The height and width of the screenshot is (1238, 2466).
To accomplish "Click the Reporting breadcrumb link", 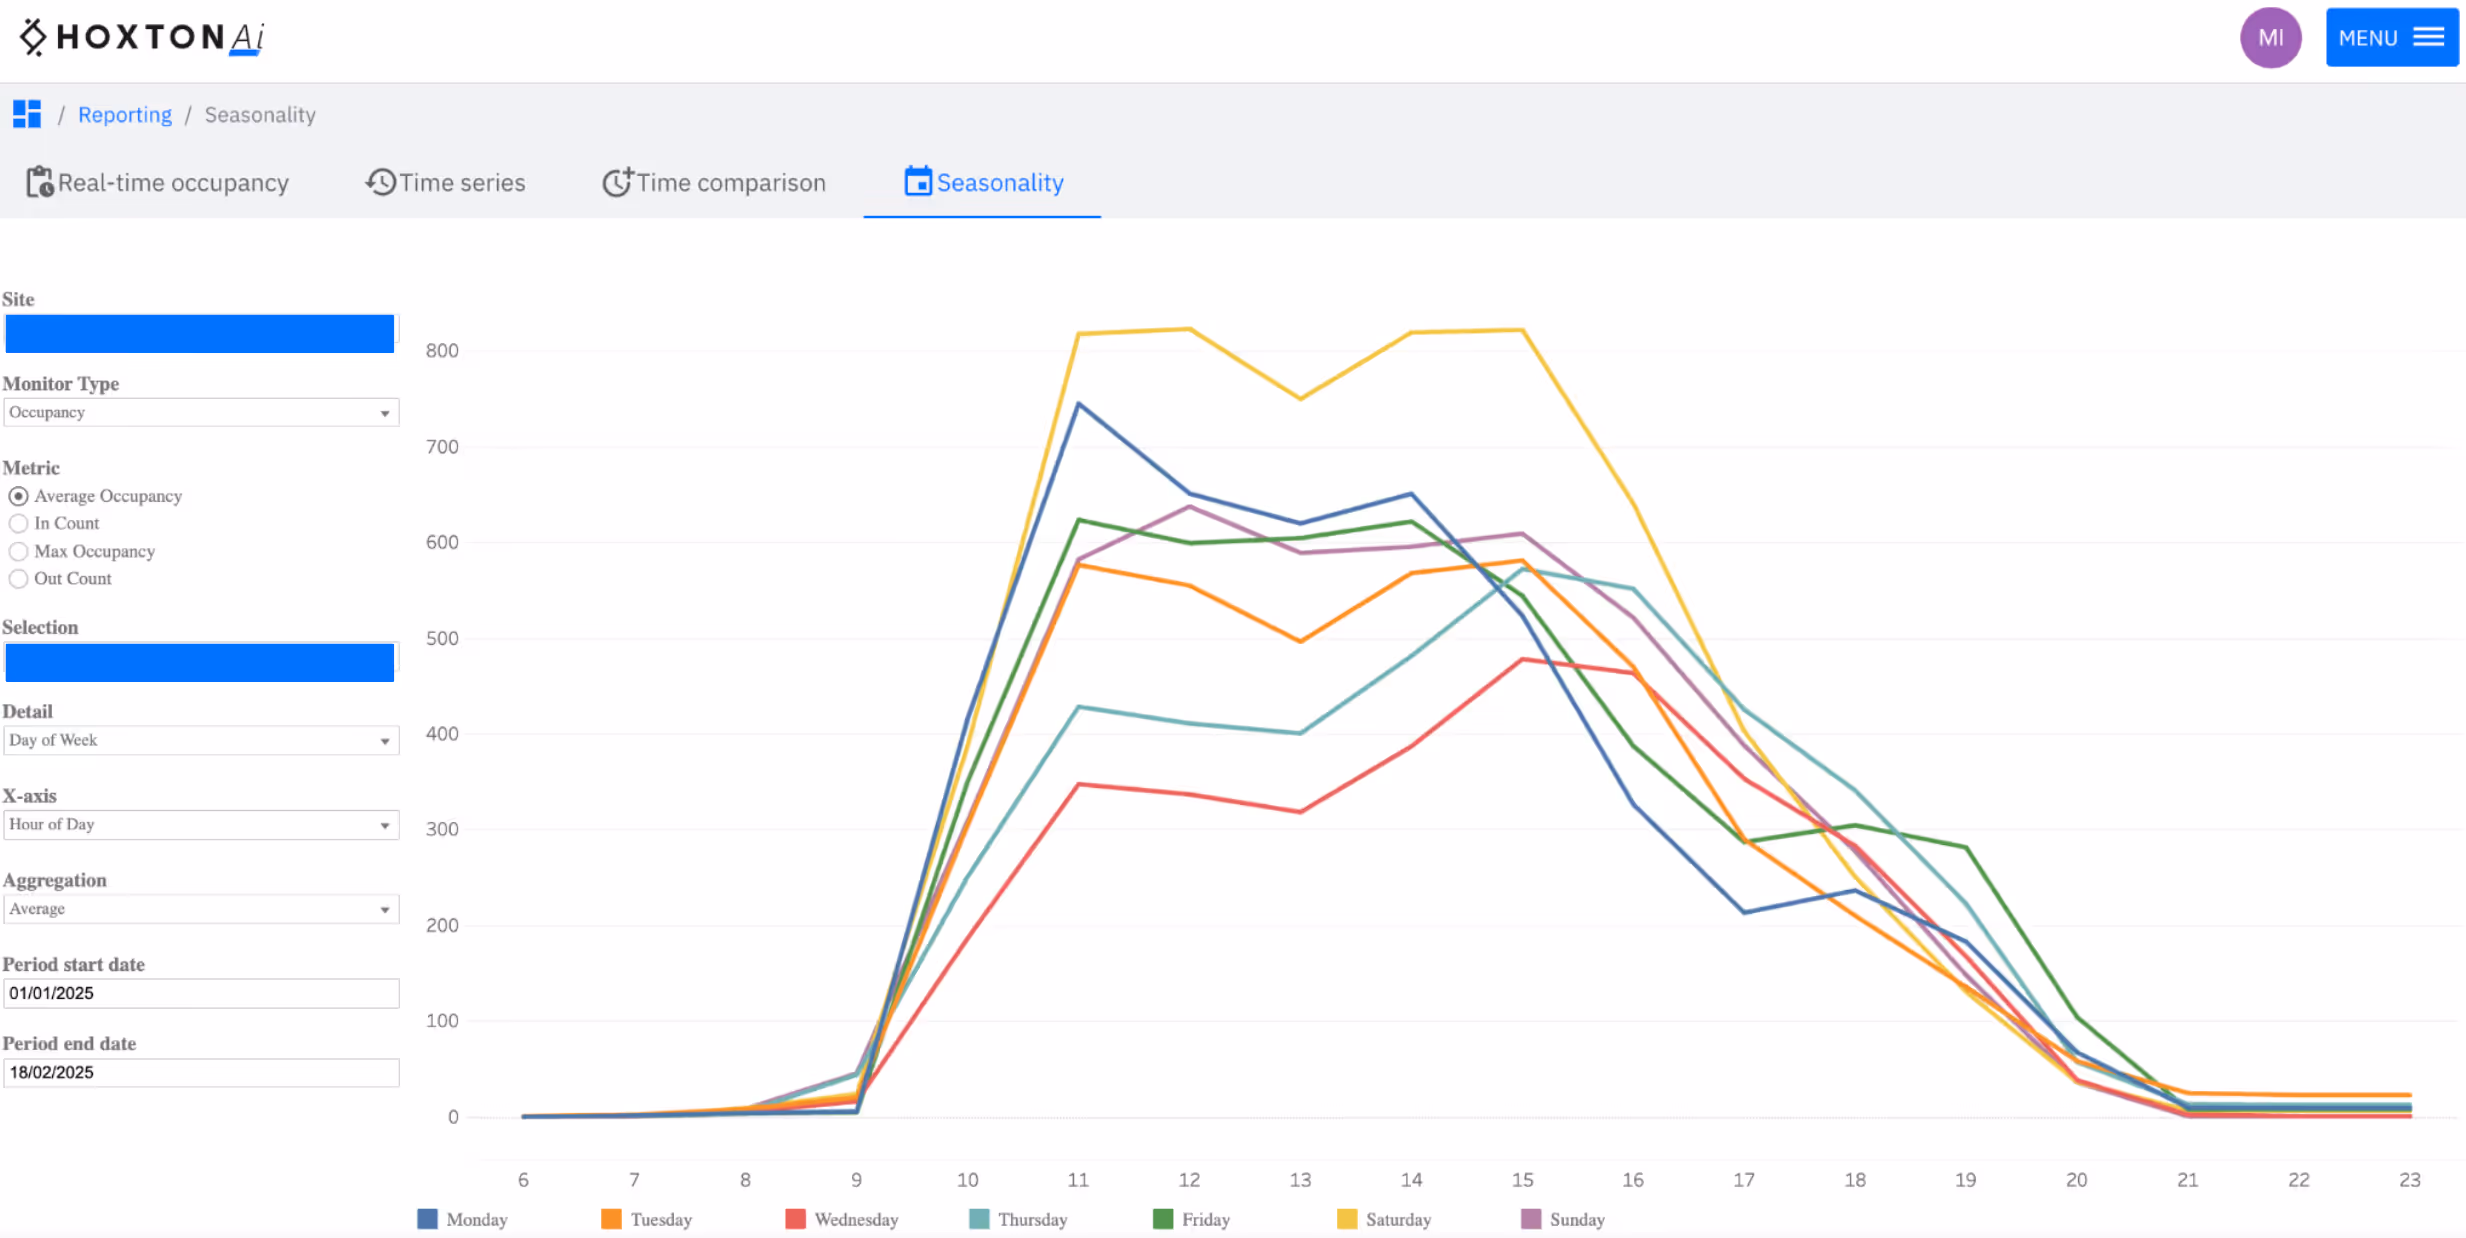I will (124, 114).
